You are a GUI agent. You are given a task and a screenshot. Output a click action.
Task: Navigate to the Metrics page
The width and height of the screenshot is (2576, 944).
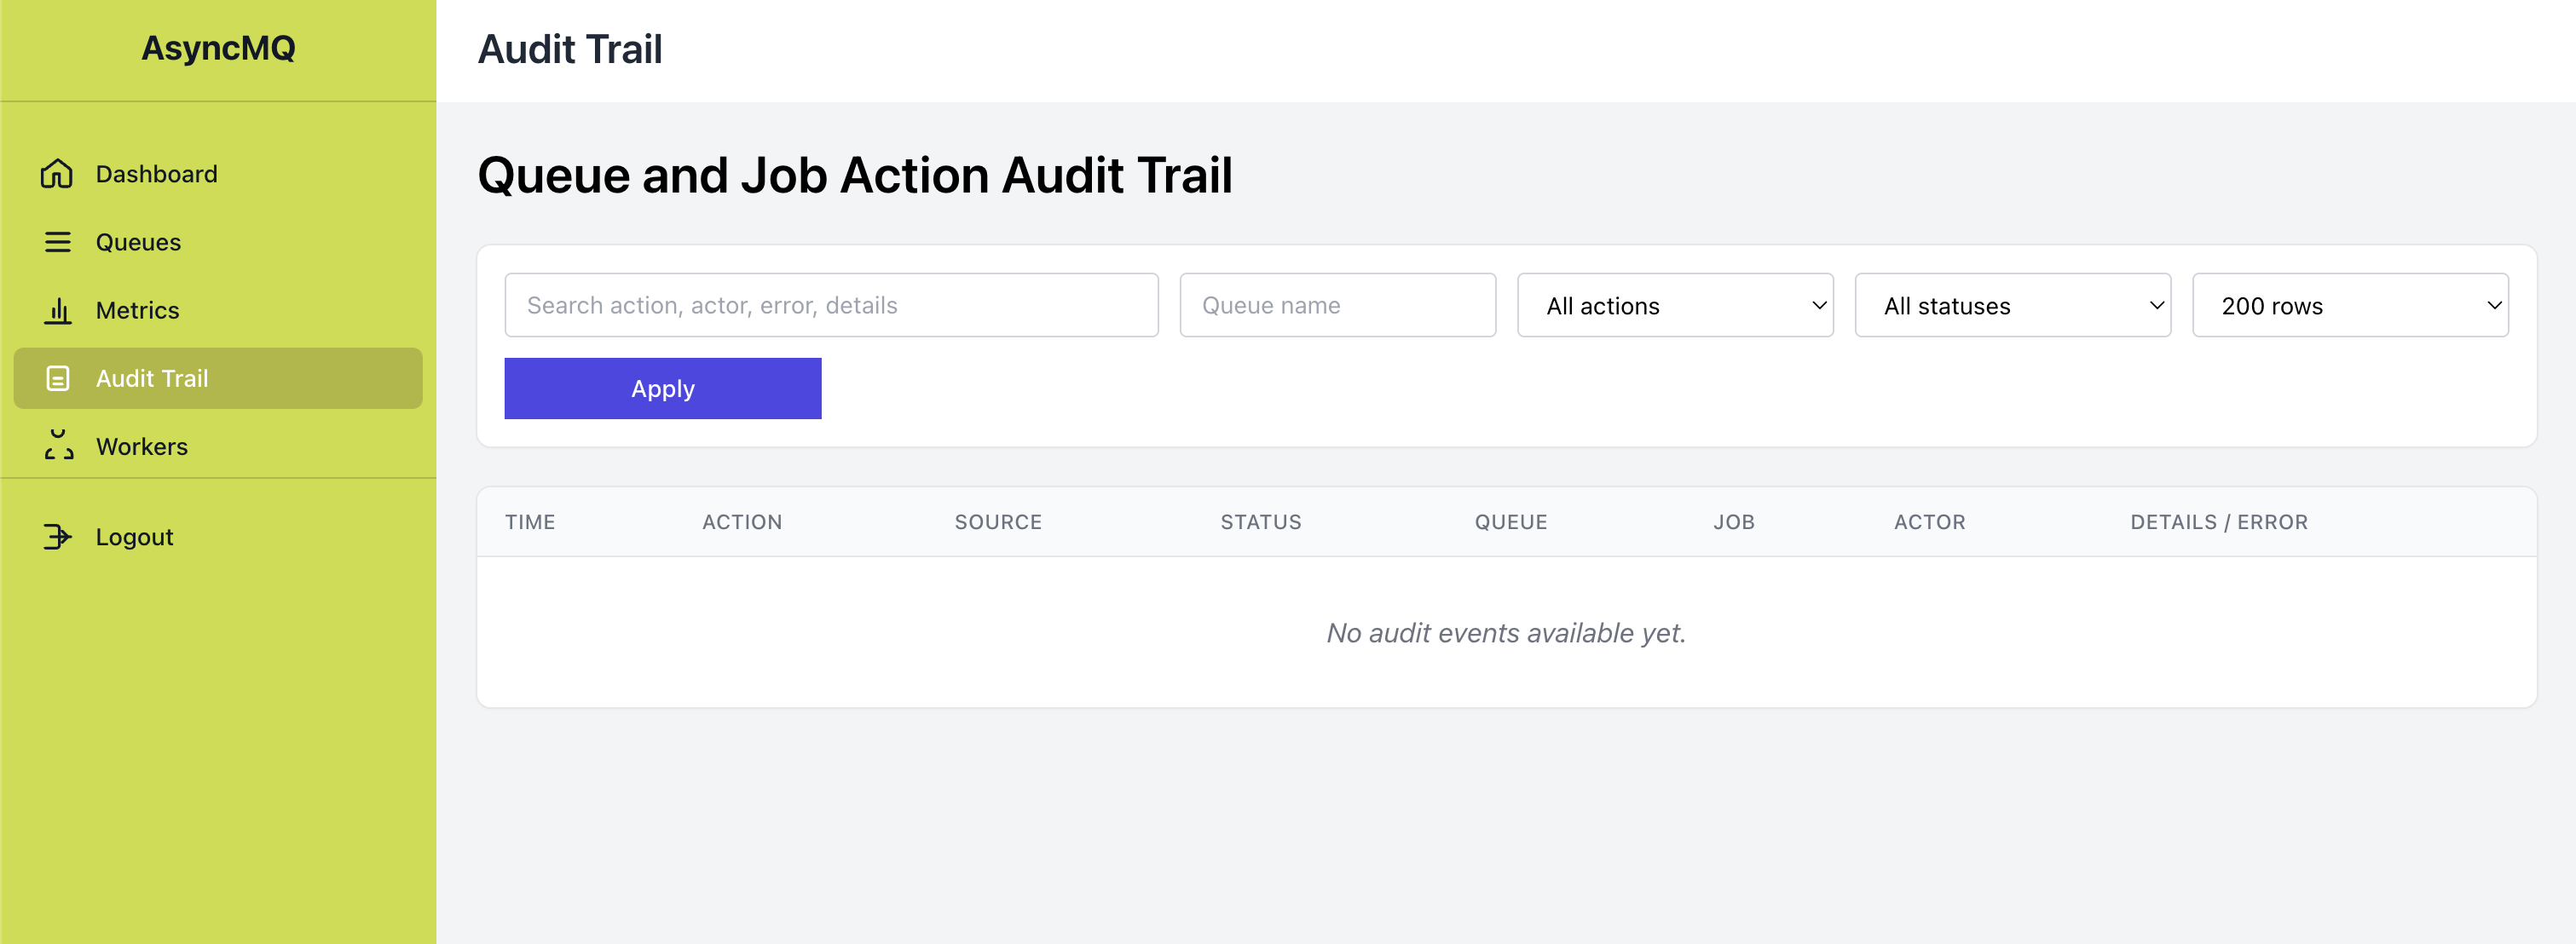click(137, 310)
